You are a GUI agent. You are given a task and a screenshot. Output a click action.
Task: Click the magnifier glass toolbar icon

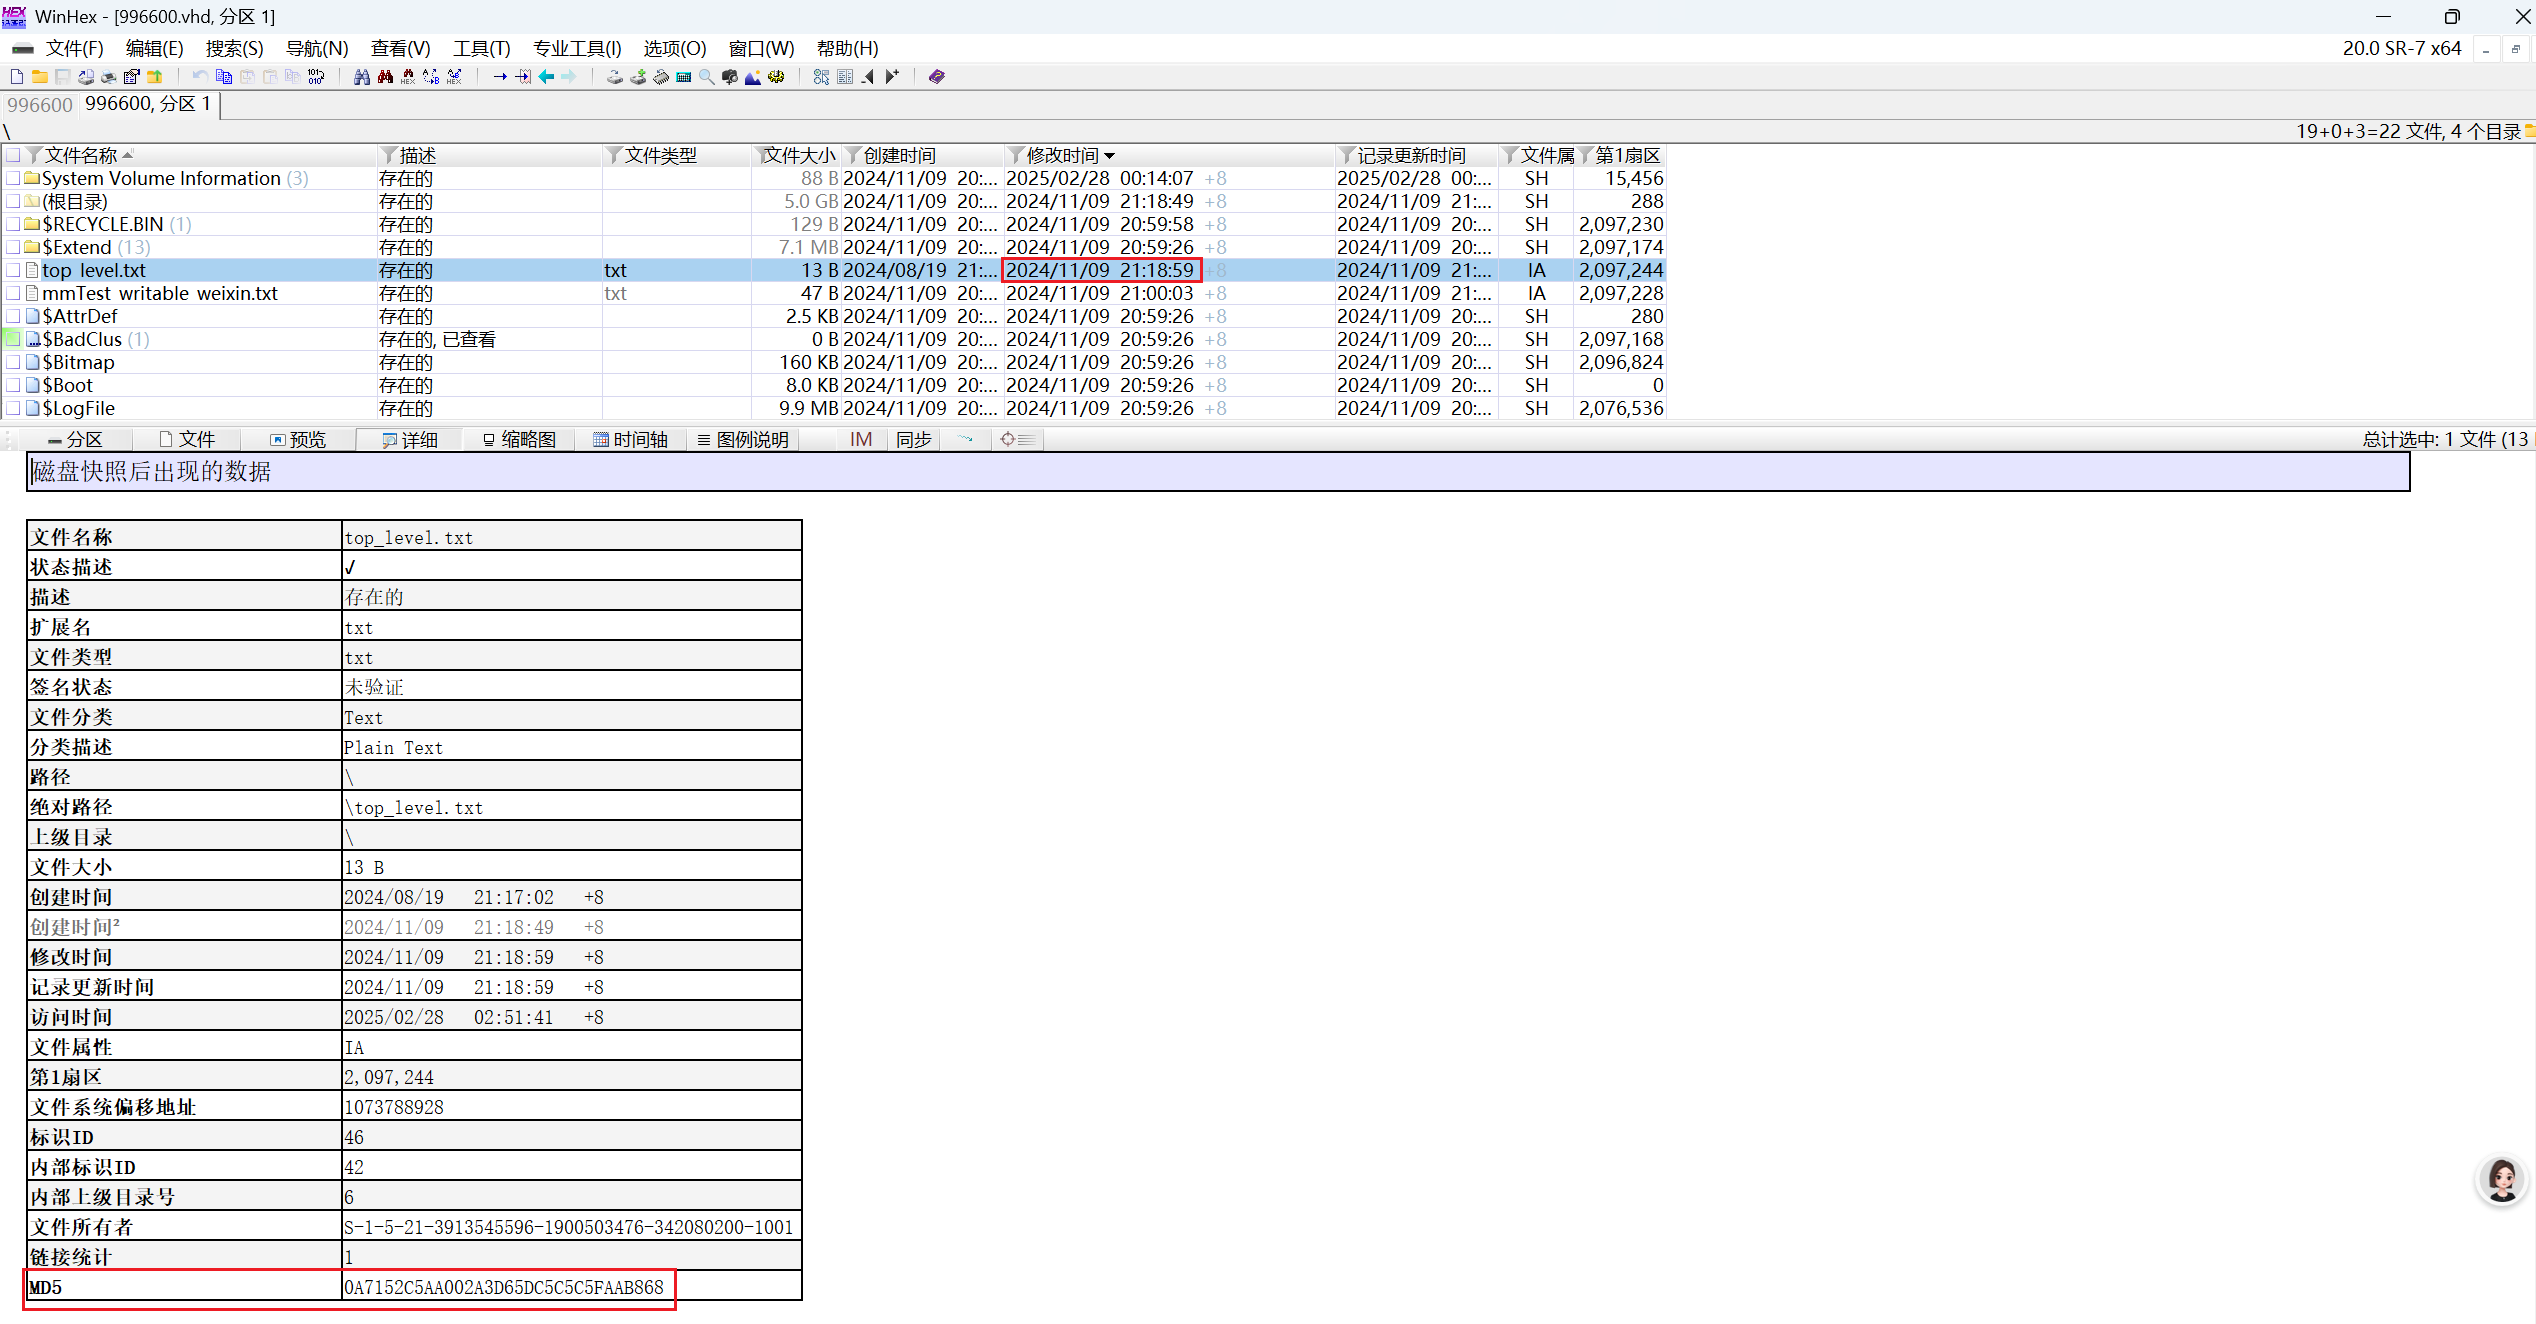tap(707, 77)
